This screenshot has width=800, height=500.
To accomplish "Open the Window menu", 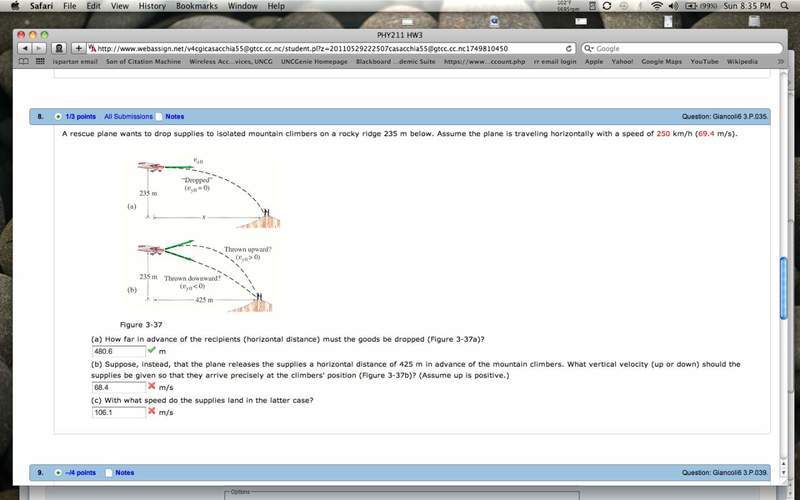I will tap(242, 6).
